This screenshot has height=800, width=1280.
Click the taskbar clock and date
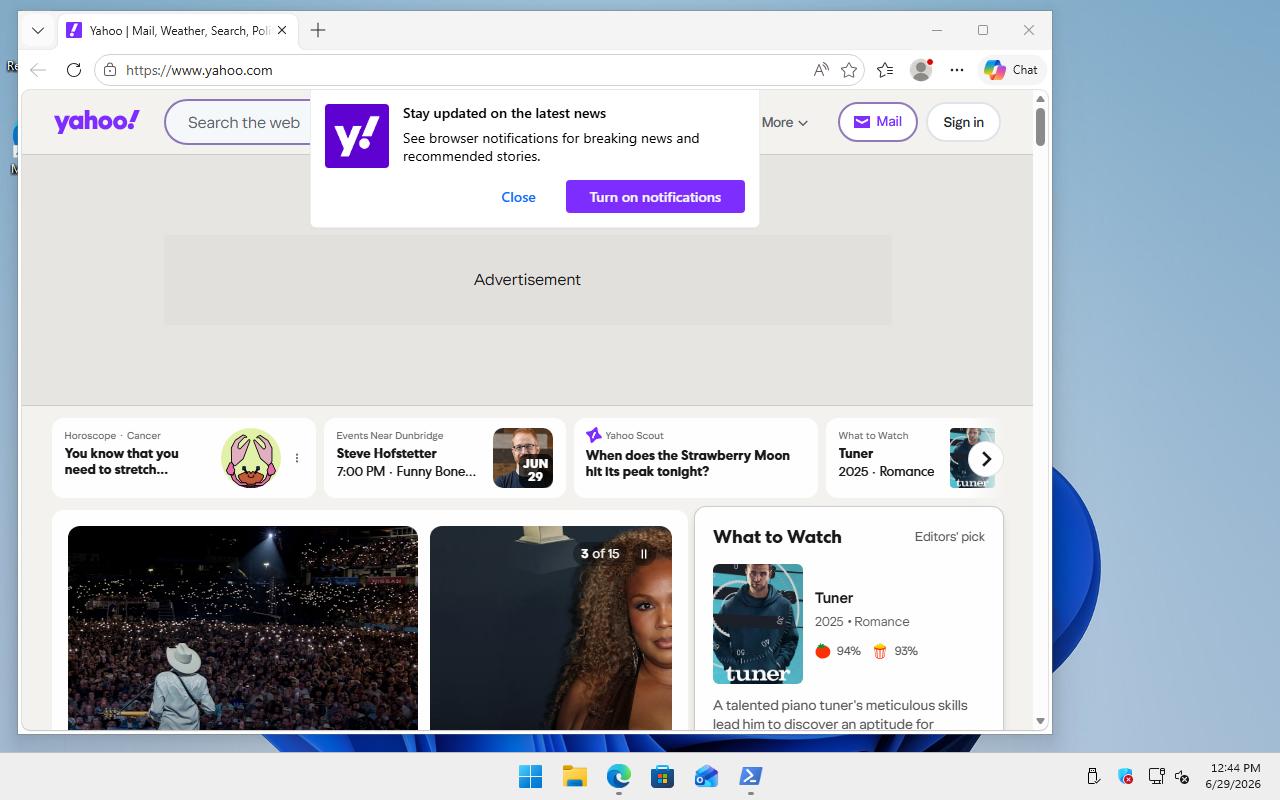click(x=1233, y=776)
